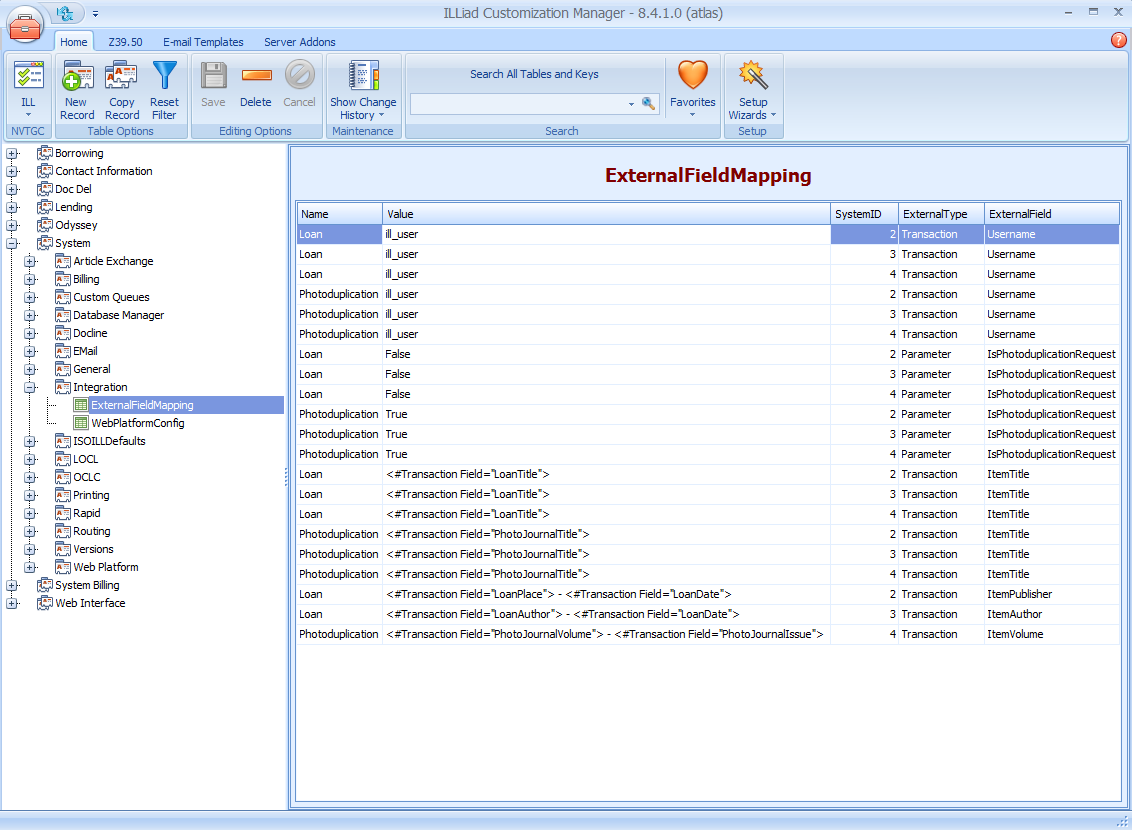
Task: Expand the Borrowing tree node
Action: pyautogui.click(x=10, y=153)
